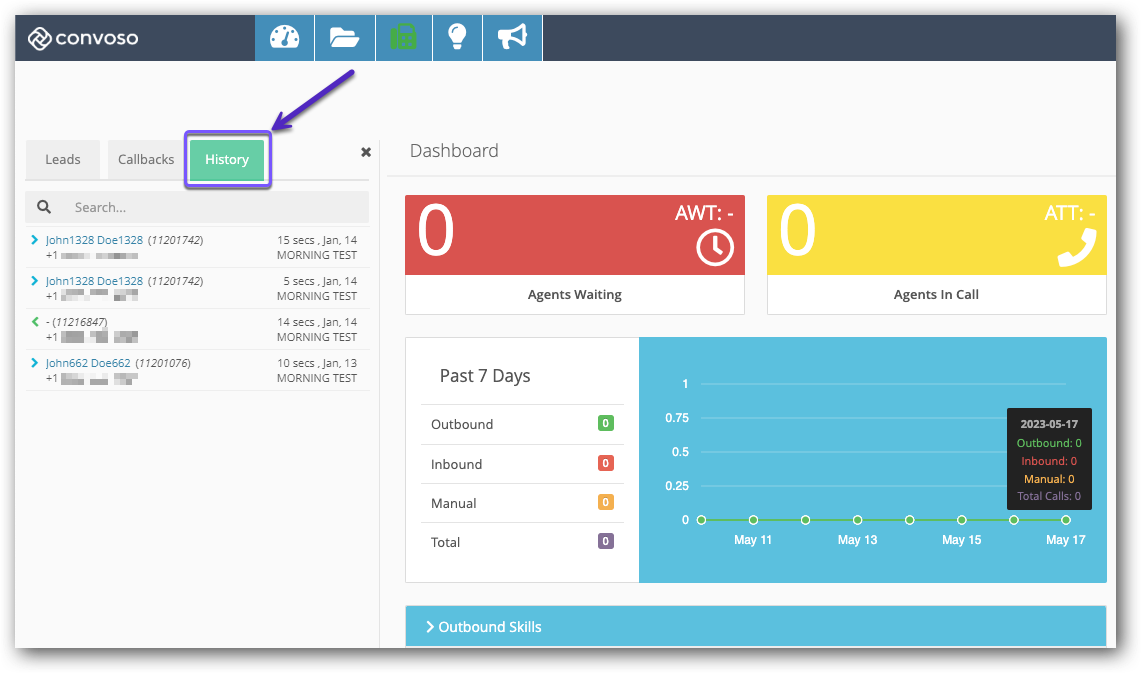The image size is (1141, 673).
Task: Open the John662 Doe662 lead link
Action: pos(88,363)
